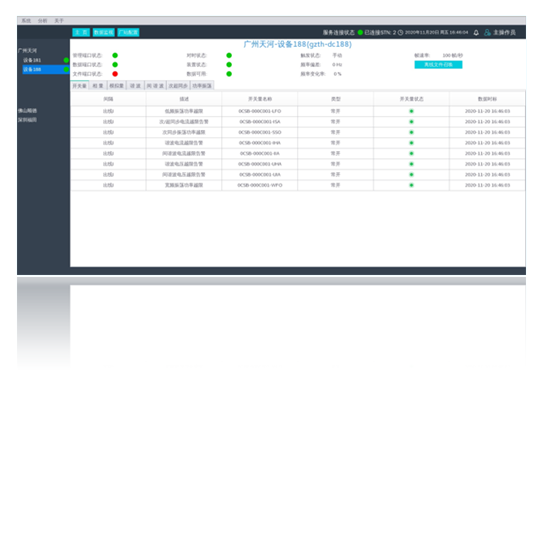Click the green 服务连接状态 indicator
Viewport: 543px width, 553px height.
pyautogui.click(x=360, y=32)
